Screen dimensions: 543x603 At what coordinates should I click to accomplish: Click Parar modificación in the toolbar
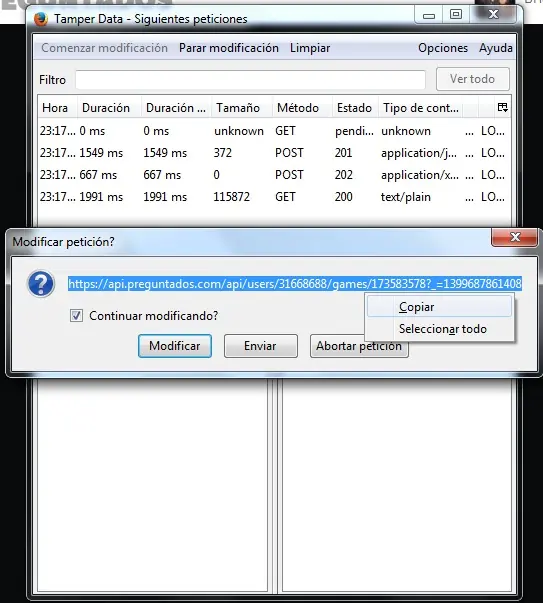tap(229, 48)
